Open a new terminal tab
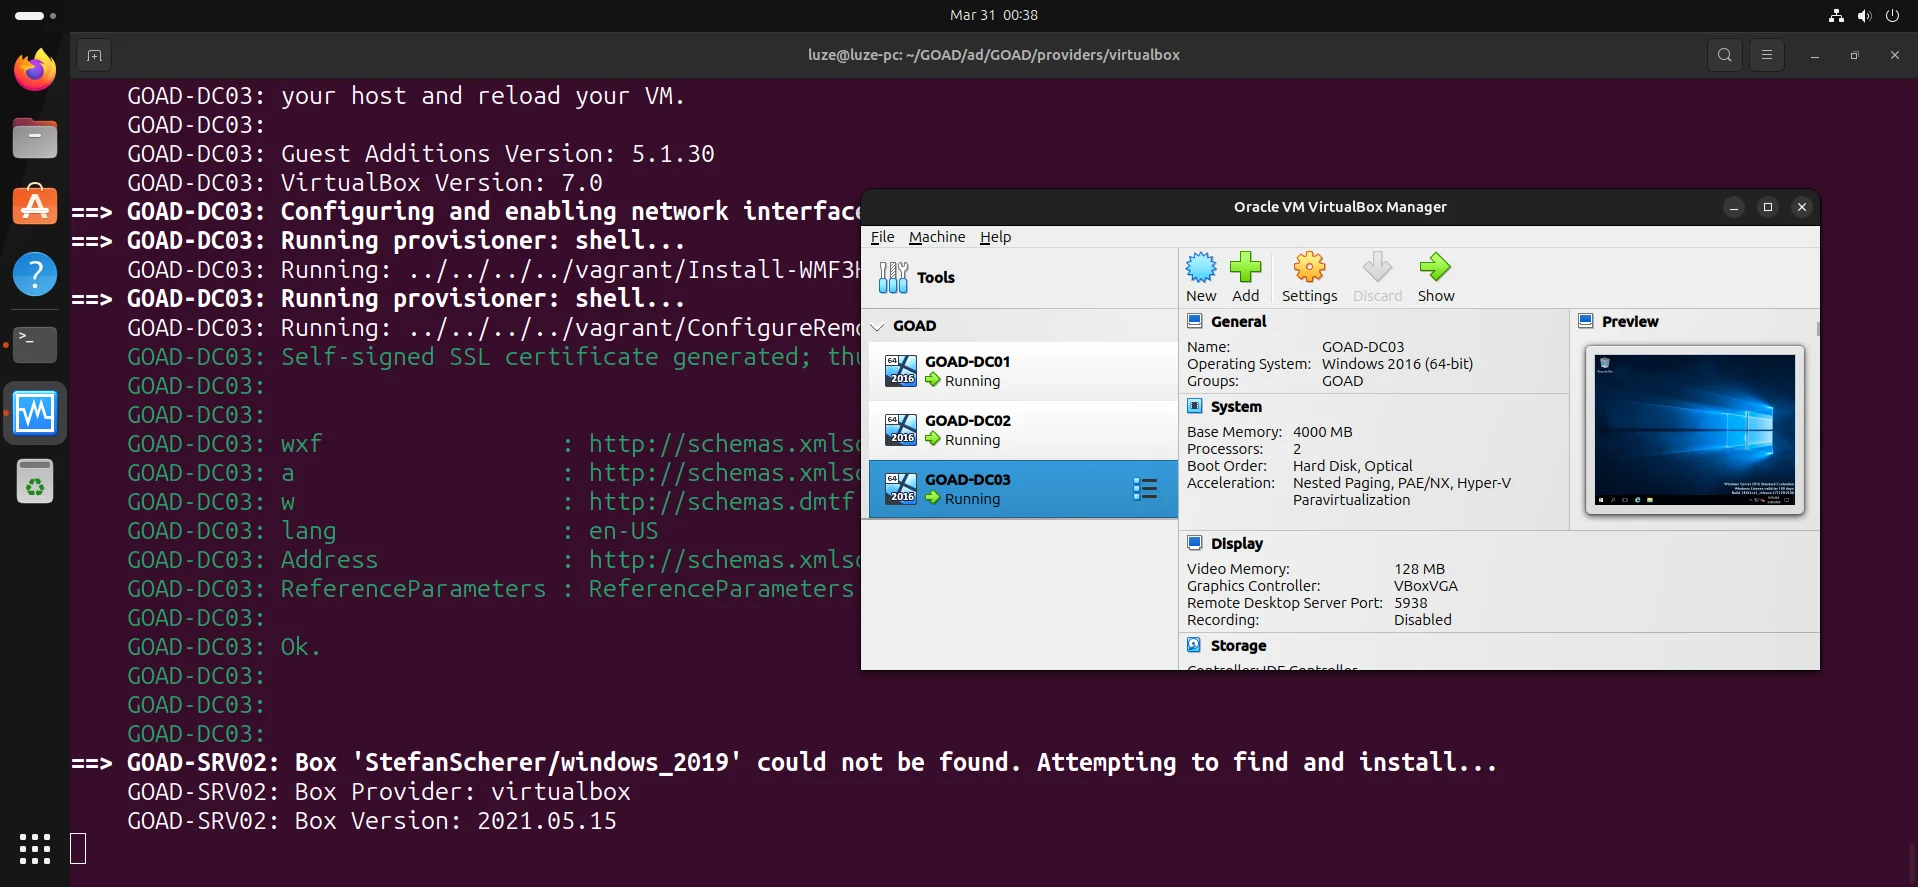This screenshot has height=887, width=1918. tap(94, 55)
